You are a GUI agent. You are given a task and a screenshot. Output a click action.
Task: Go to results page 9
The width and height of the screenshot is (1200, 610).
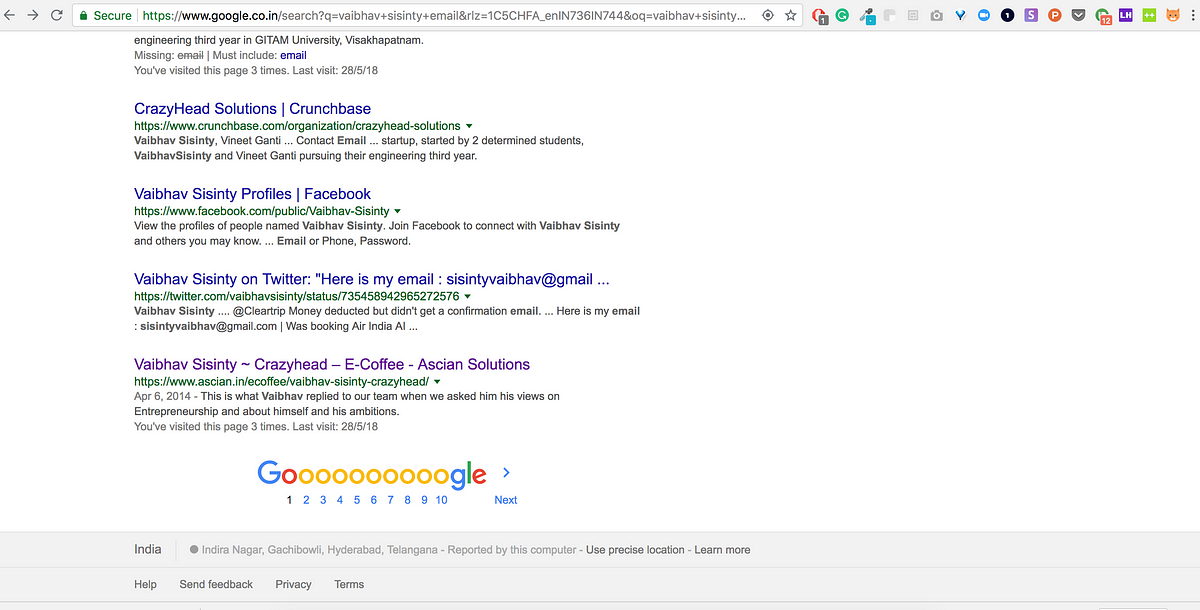(x=424, y=499)
